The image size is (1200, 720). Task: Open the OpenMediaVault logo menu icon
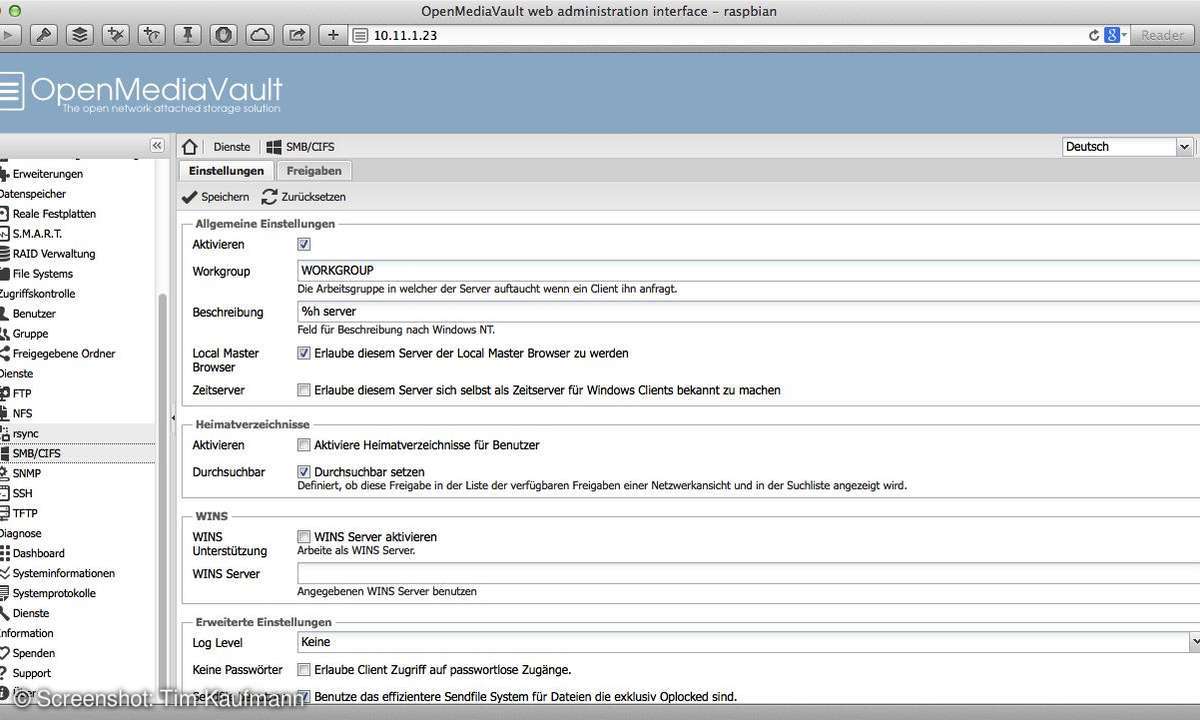(9, 91)
